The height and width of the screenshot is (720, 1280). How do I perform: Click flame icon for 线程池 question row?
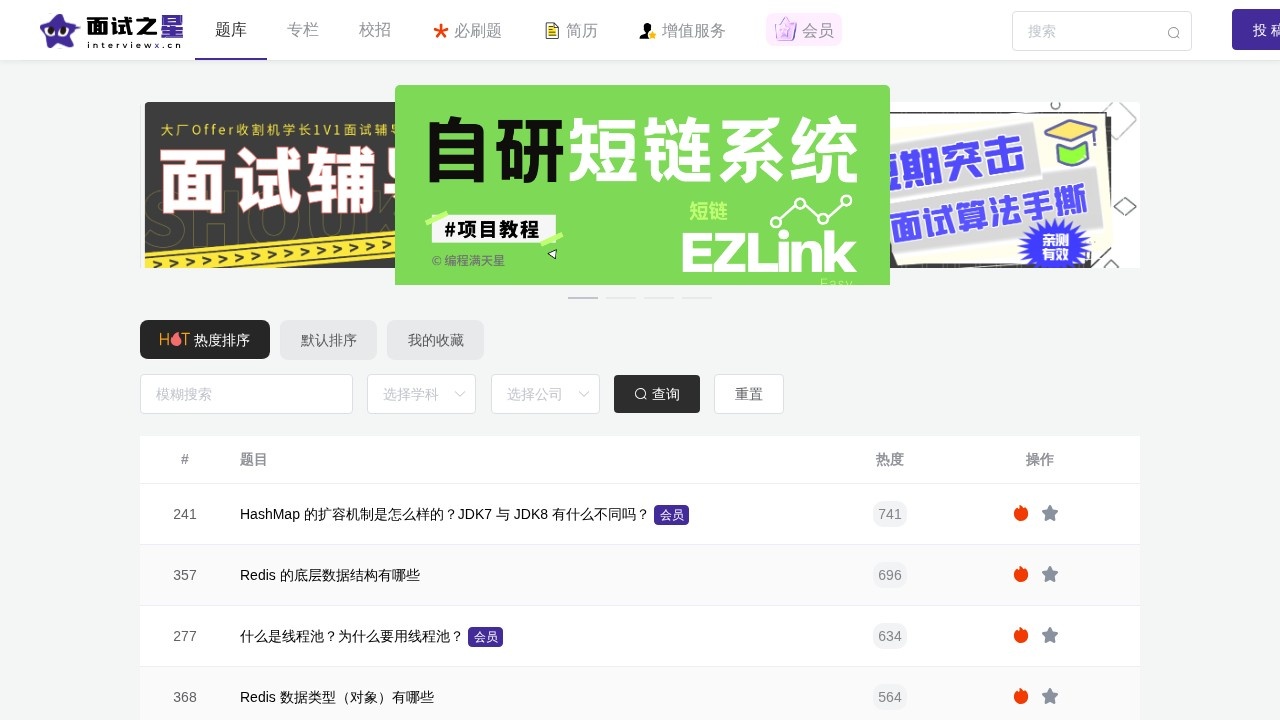pyautogui.click(x=1021, y=635)
